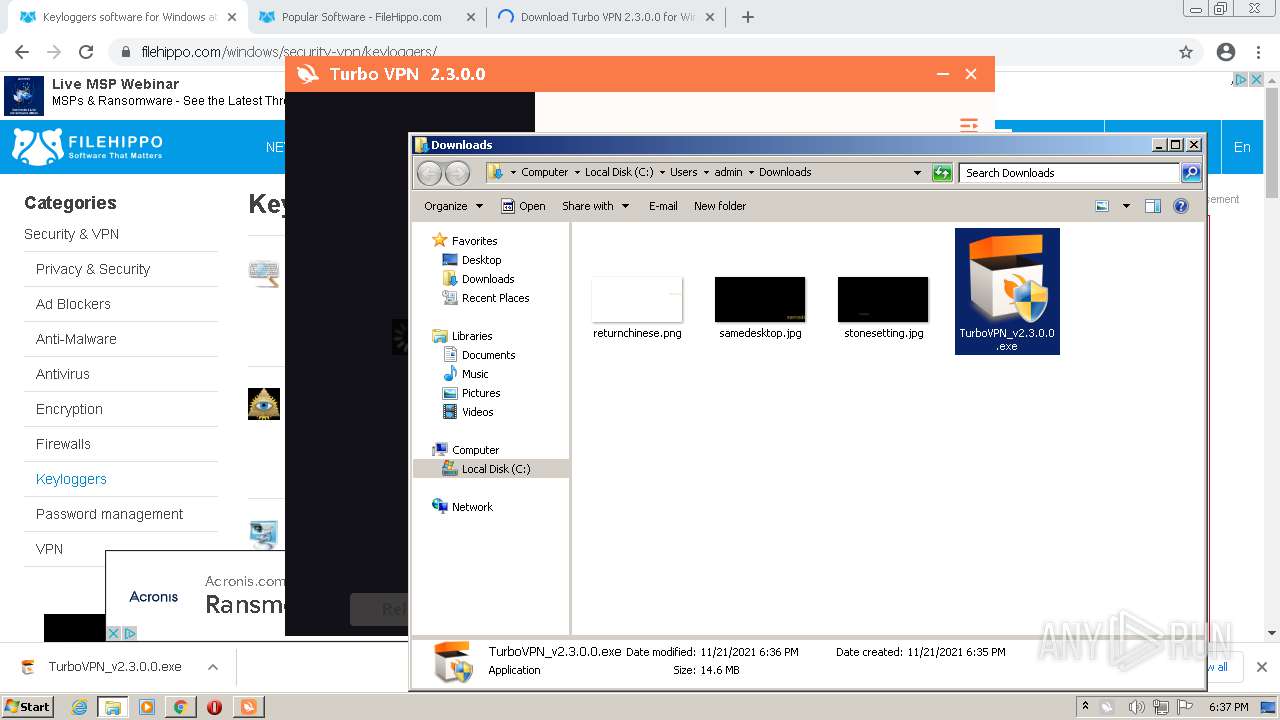The height and width of the screenshot is (720, 1280).
Task: Open Antivirus category
Action: [63, 374]
